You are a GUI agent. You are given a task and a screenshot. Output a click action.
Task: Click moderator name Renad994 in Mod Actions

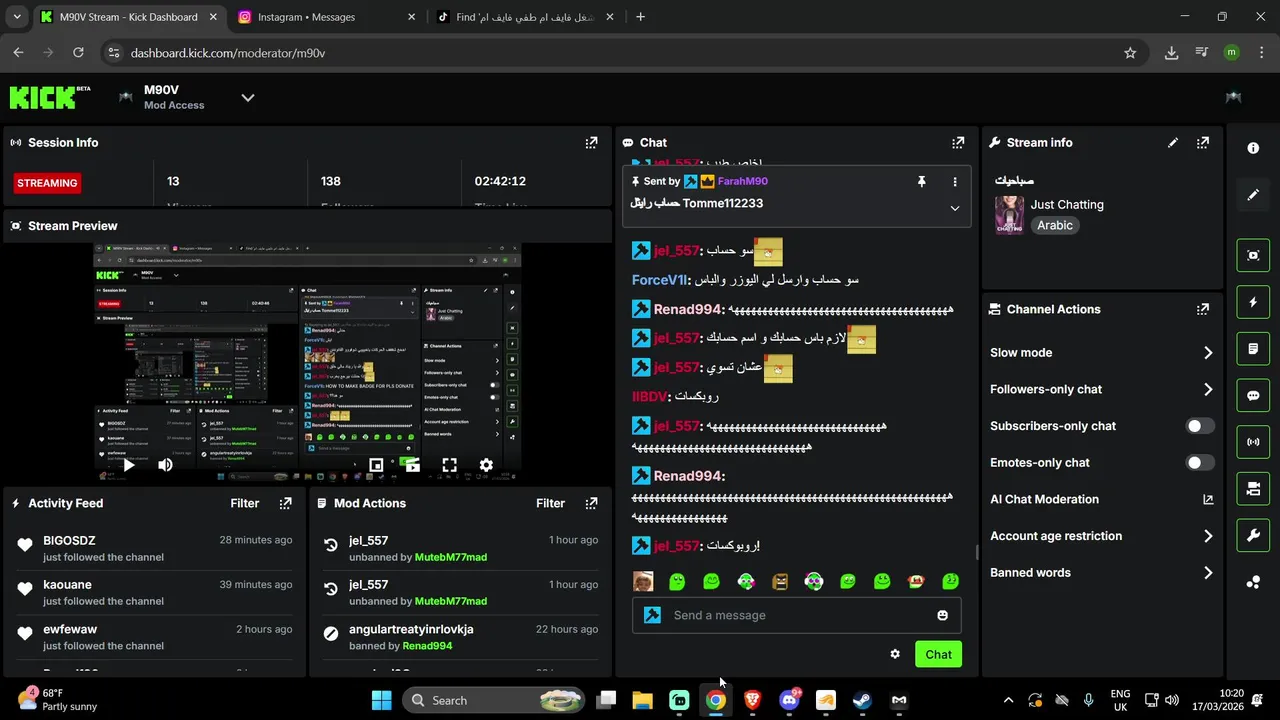click(x=427, y=646)
